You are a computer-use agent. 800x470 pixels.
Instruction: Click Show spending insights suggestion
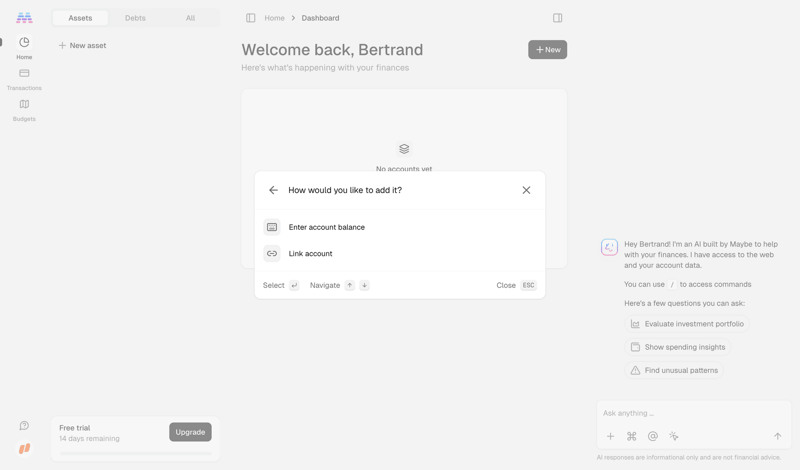tap(678, 347)
